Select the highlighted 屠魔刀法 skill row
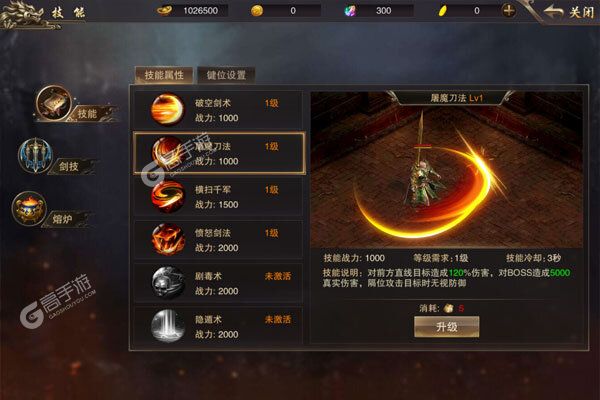600x400 pixels. point(219,153)
